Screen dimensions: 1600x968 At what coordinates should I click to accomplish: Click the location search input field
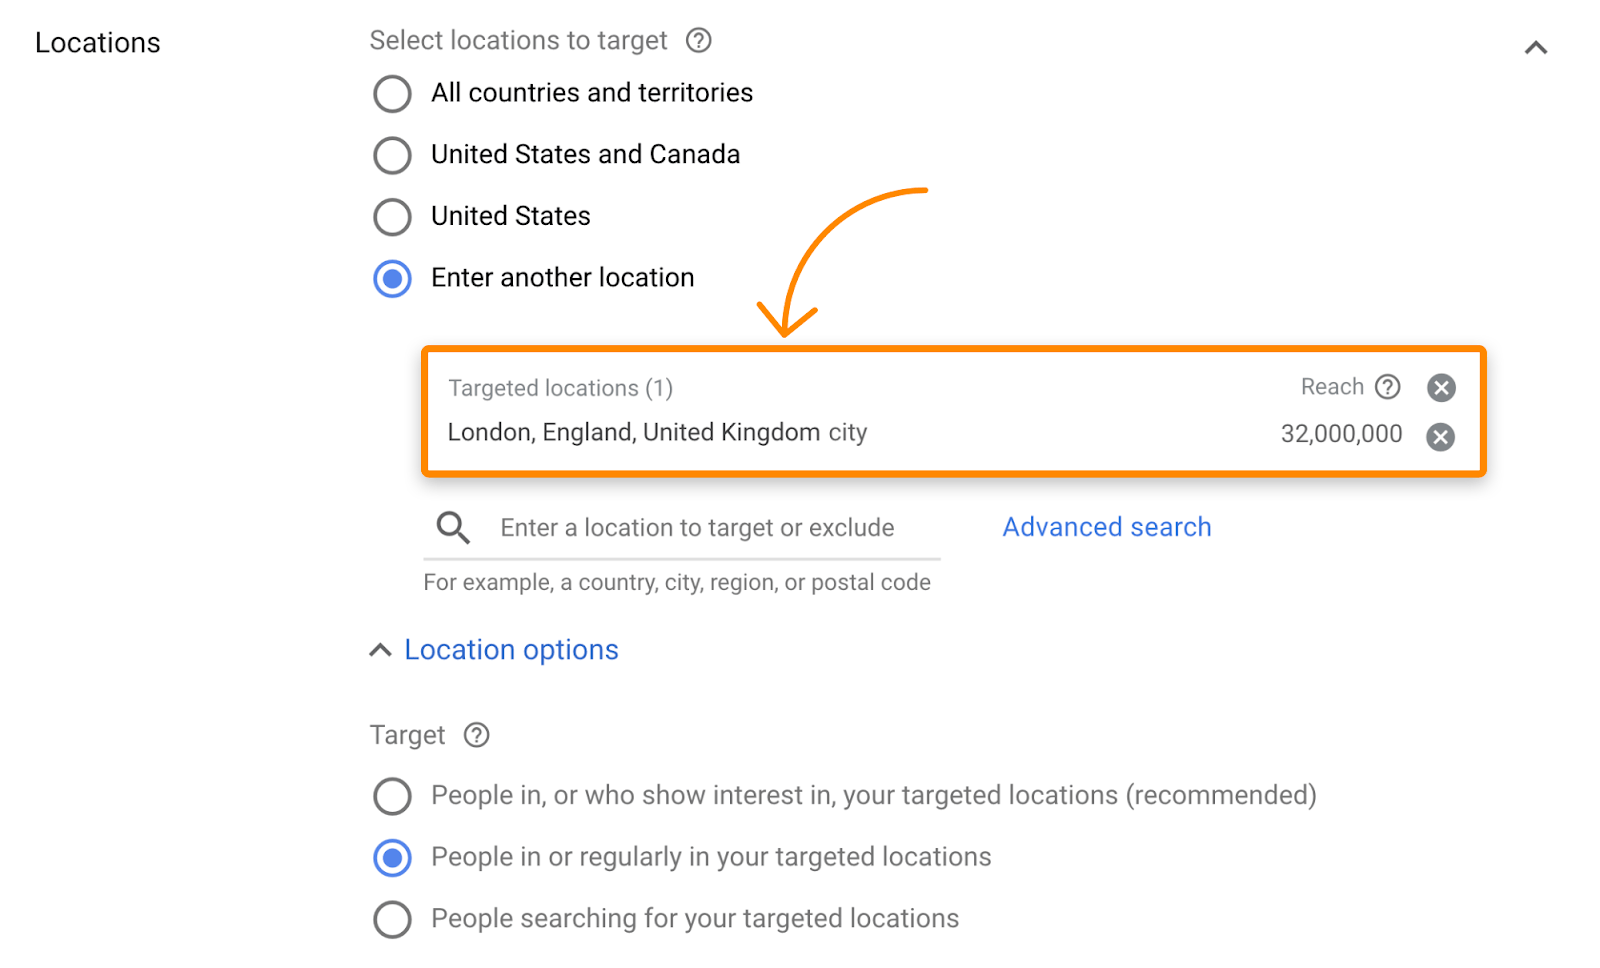(700, 527)
